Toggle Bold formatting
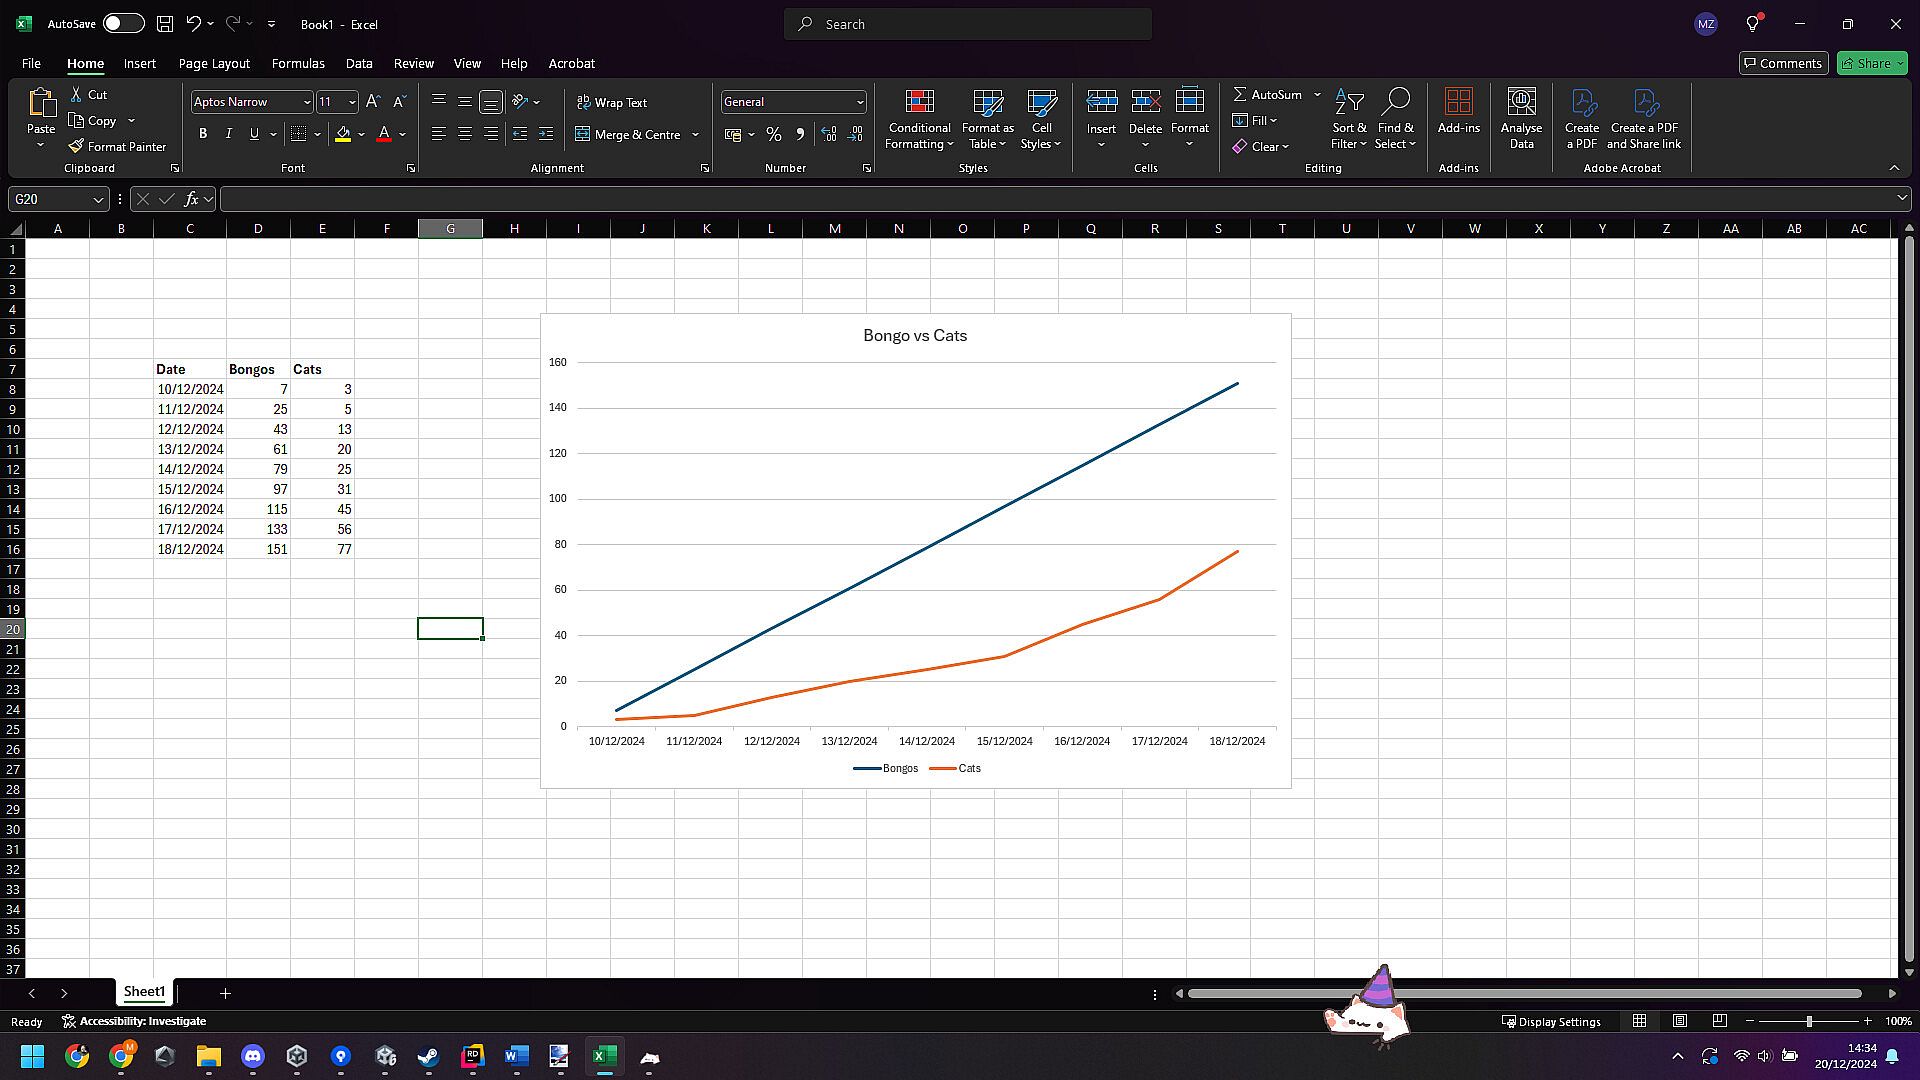 tap(203, 134)
